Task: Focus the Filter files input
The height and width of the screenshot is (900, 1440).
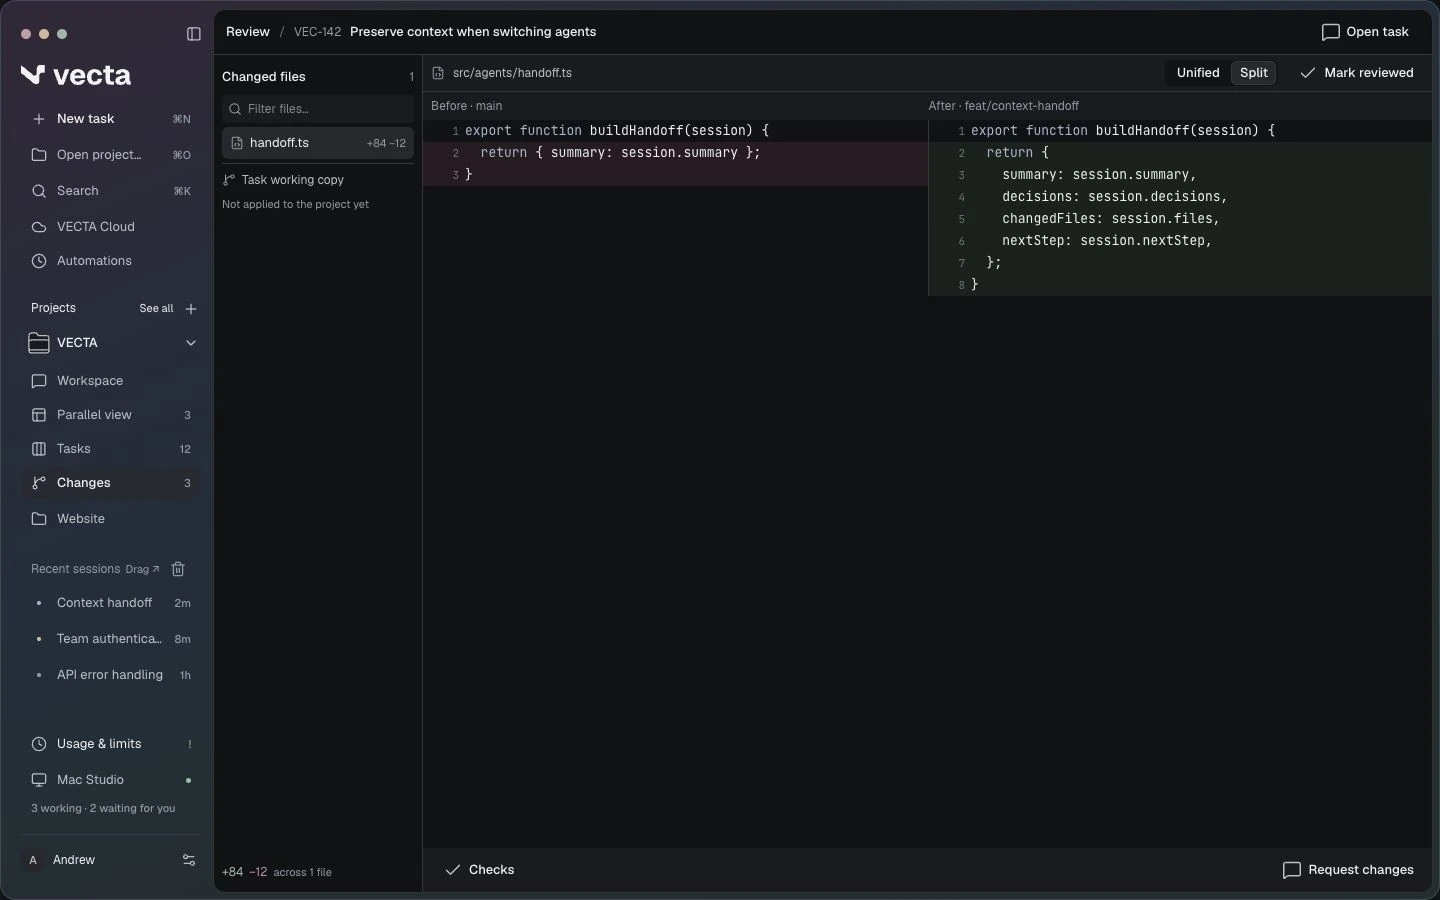Action: (x=318, y=109)
